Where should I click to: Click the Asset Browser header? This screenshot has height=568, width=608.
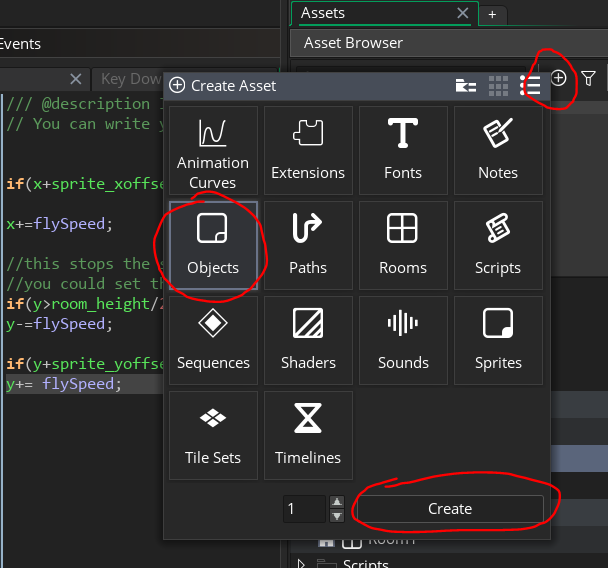tap(449, 43)
